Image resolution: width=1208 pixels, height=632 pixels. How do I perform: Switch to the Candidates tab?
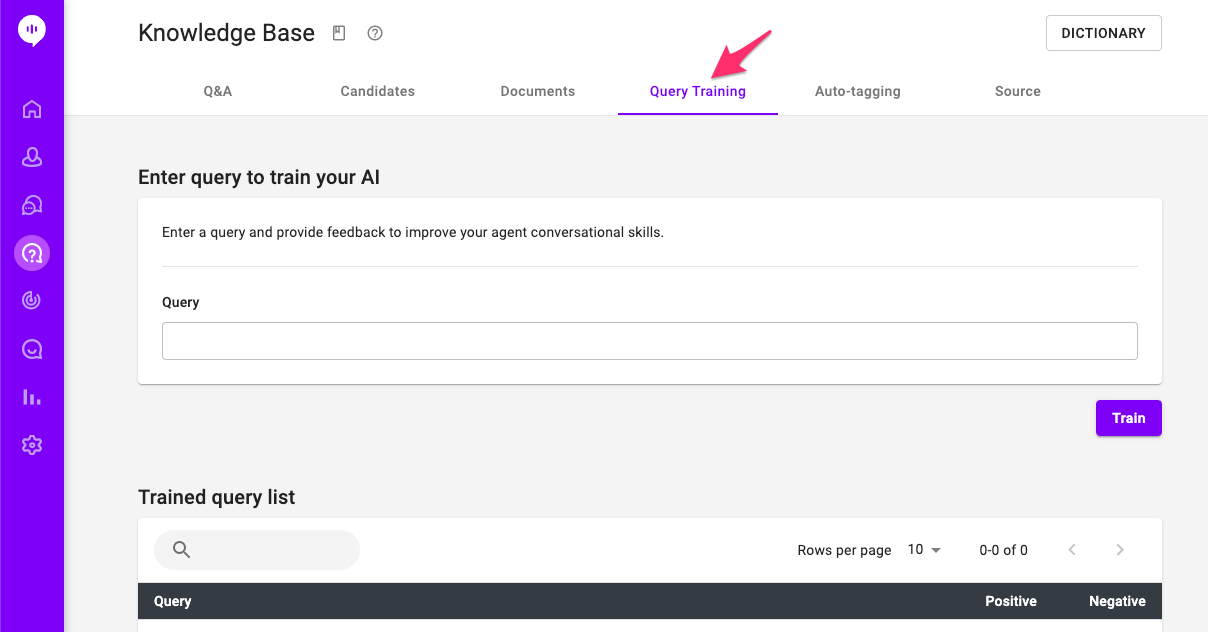click(x=378, y=91)
